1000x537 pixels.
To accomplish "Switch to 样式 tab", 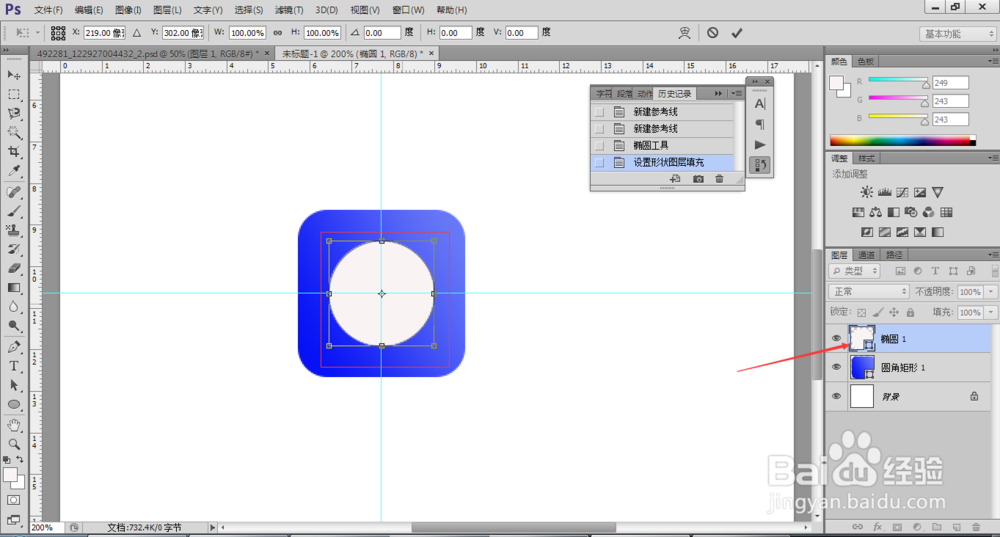I will (866, 158).
